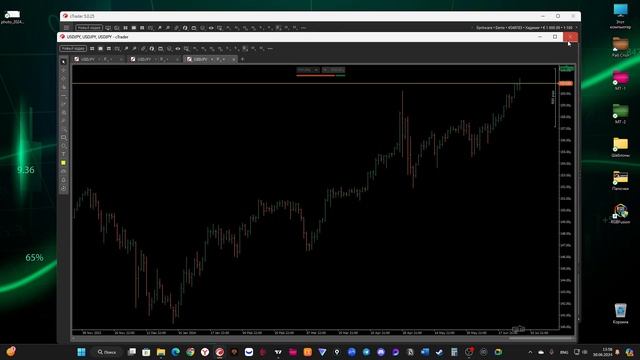The image size is (640, 360).
Task: Open This PC desktop icon
Action: click(620, 16)
